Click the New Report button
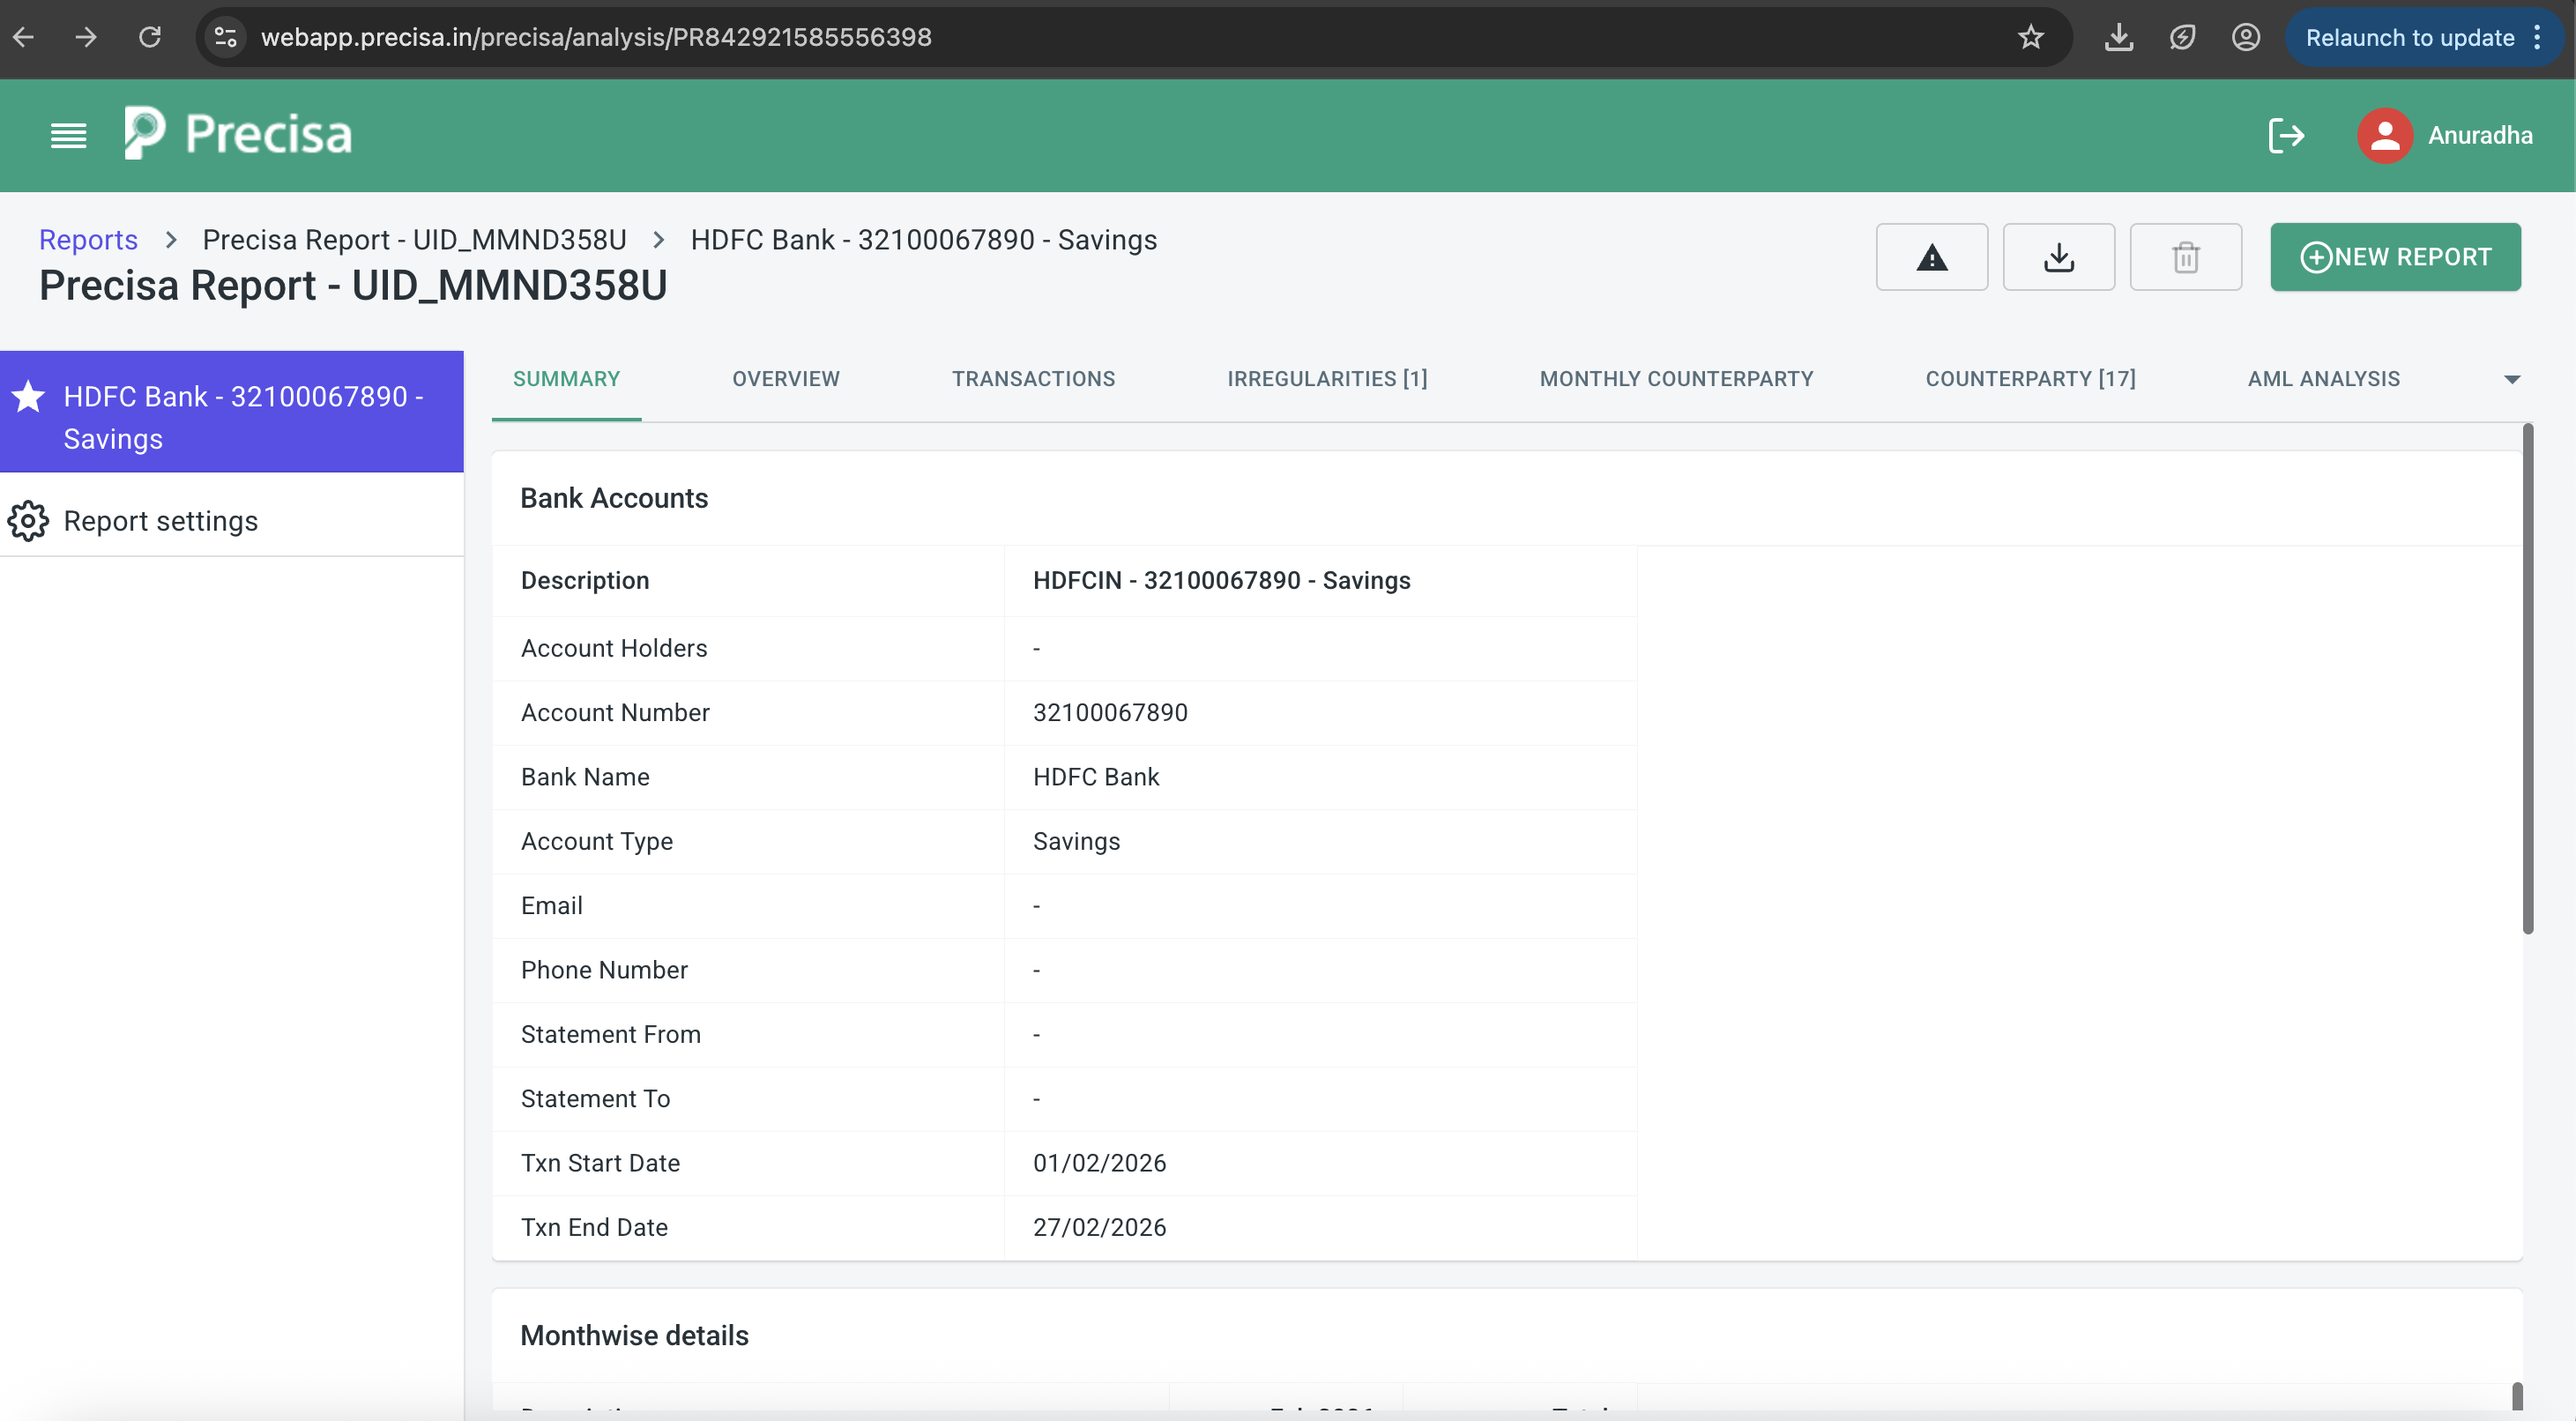This screenshot has width=2576, height=1421. click(x=2395, y=257)
